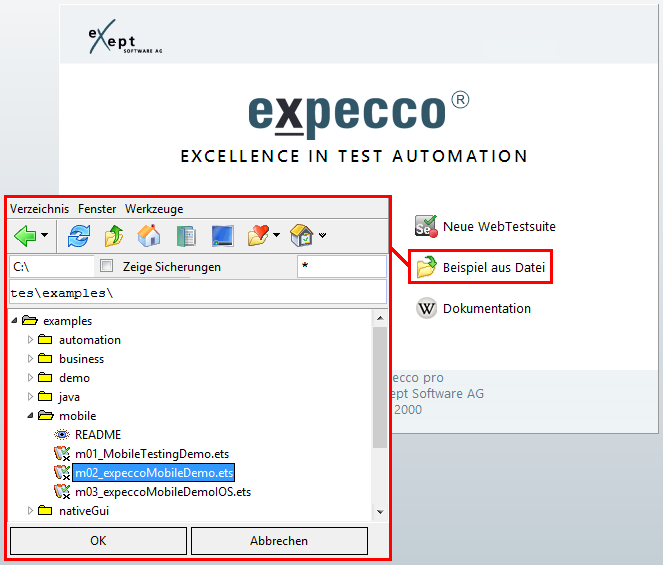The image size is (663, 565).
Task: Open the Dokumentation wiki icon
Action: (427, 308)
